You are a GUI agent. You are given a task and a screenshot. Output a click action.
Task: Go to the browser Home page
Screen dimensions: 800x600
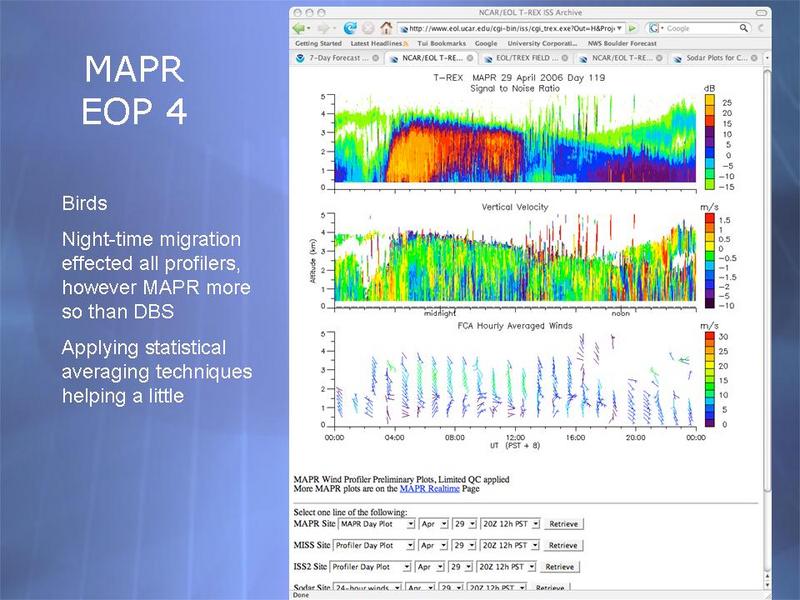pos(385,28)
